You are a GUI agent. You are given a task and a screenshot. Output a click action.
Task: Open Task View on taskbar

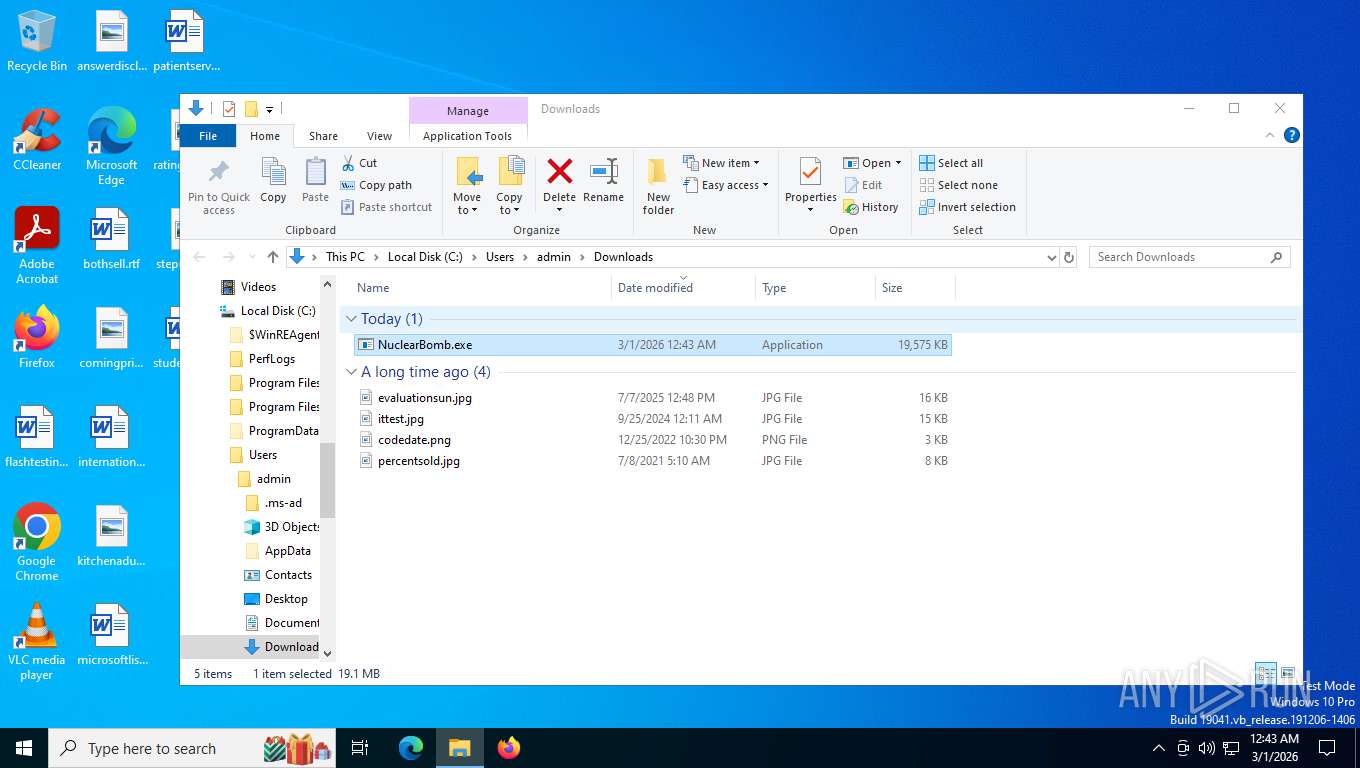coord(360,748)
